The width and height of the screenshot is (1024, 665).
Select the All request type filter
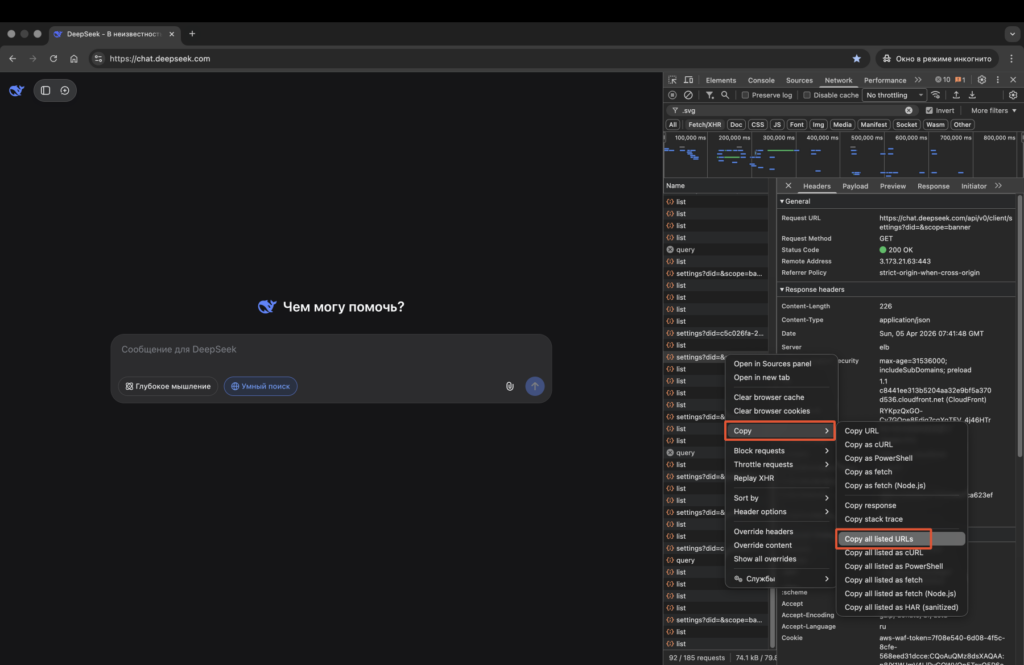coord(673,125)
